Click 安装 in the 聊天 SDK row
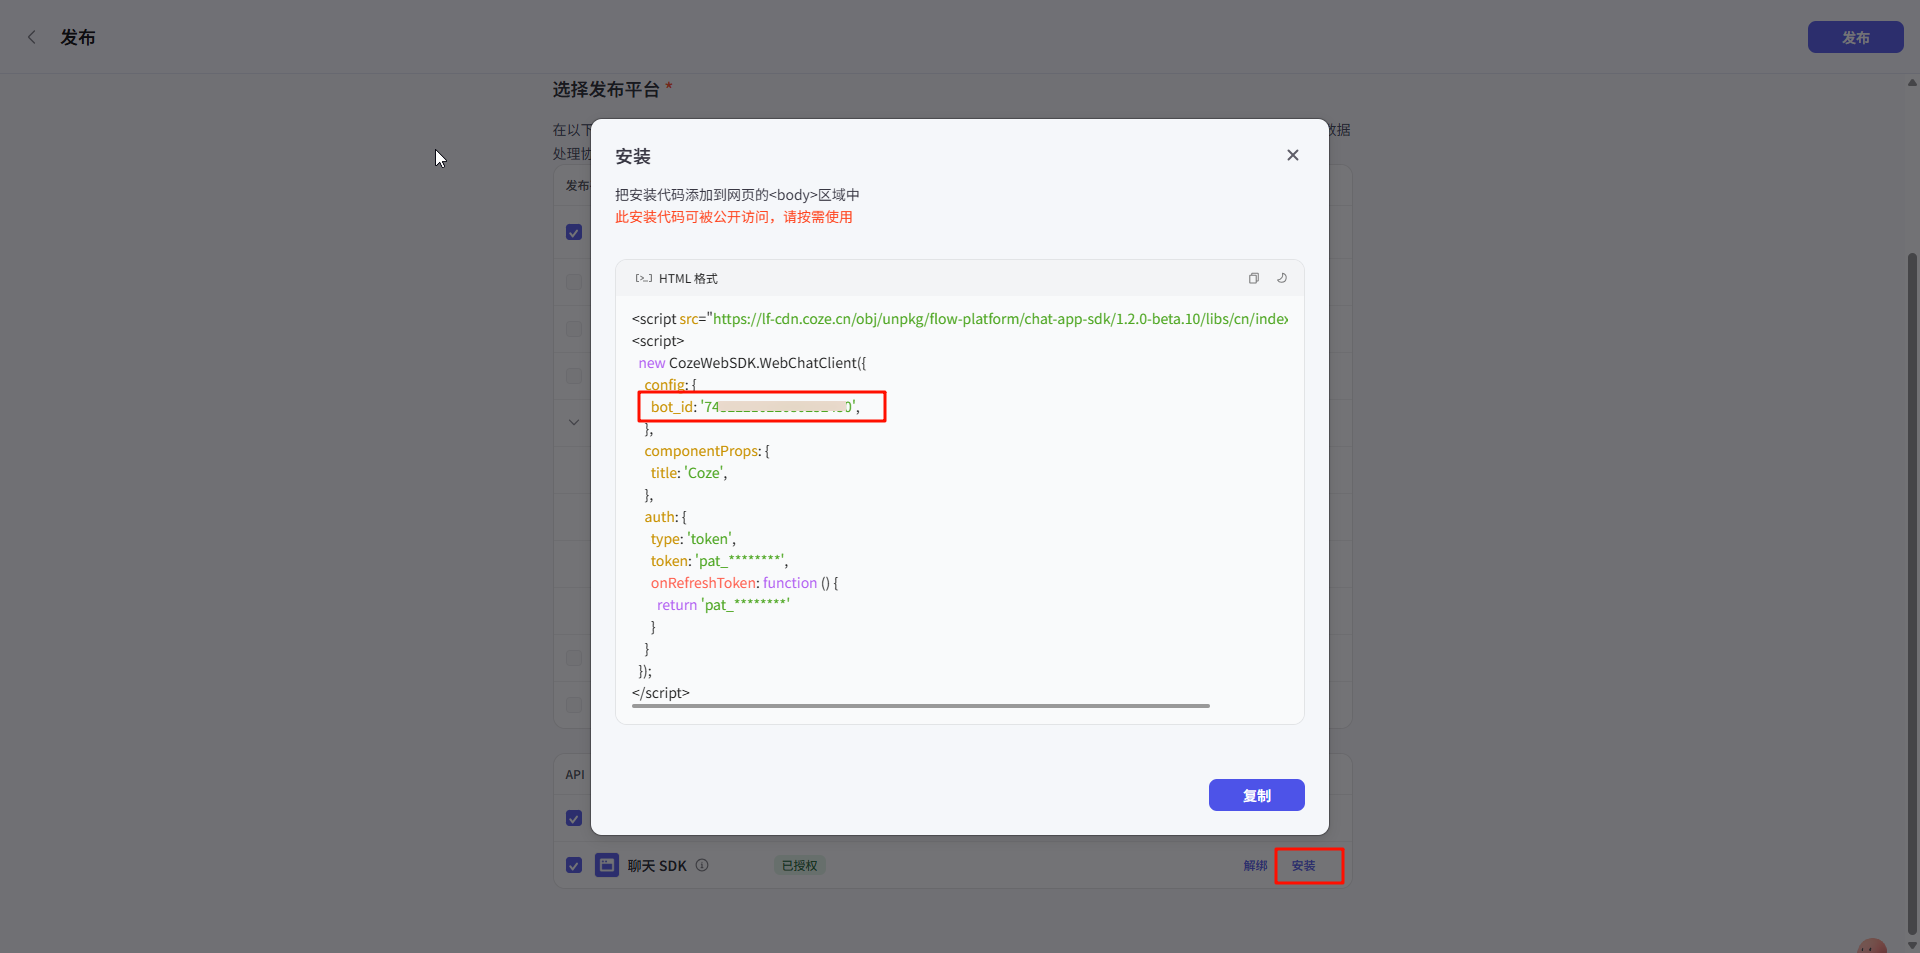Screen dimensions: 1920x953 point(1303,865)
